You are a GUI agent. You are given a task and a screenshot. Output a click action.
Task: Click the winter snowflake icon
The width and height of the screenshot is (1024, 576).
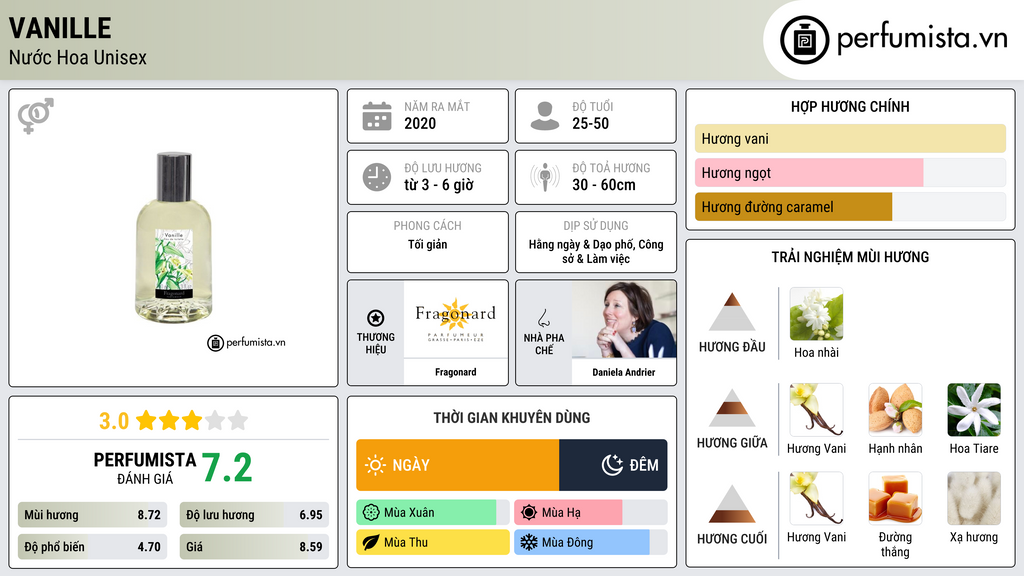coord(529,542)
